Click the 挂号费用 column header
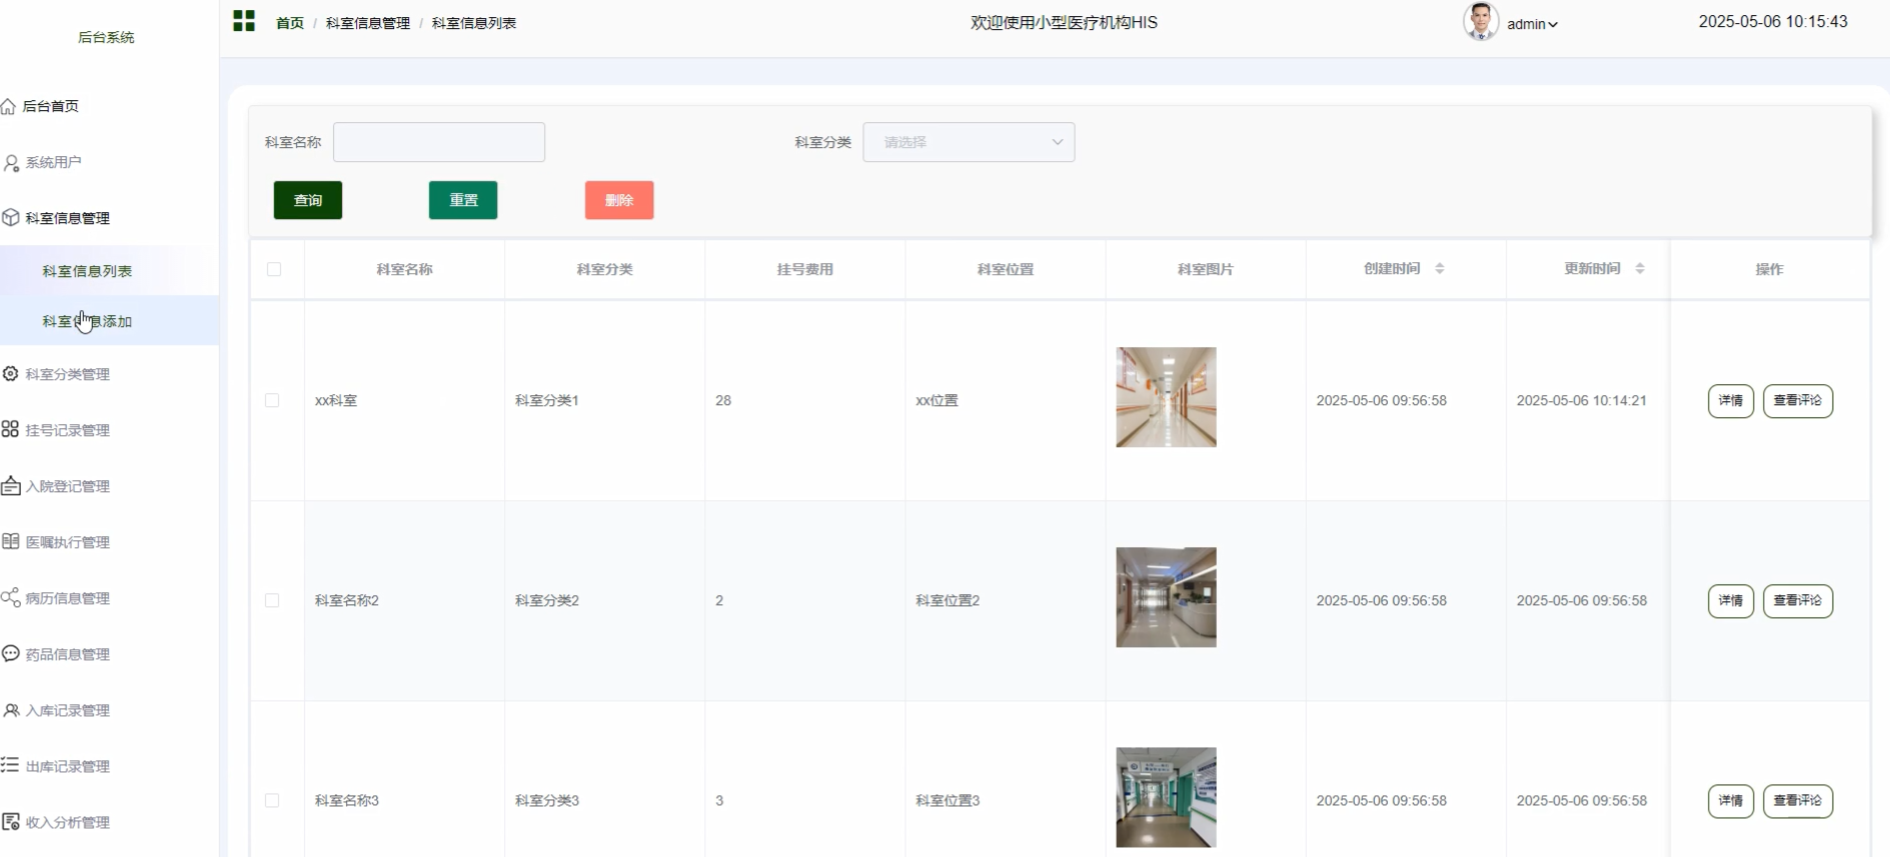1890x857 pixels. [x=805, y=269]
